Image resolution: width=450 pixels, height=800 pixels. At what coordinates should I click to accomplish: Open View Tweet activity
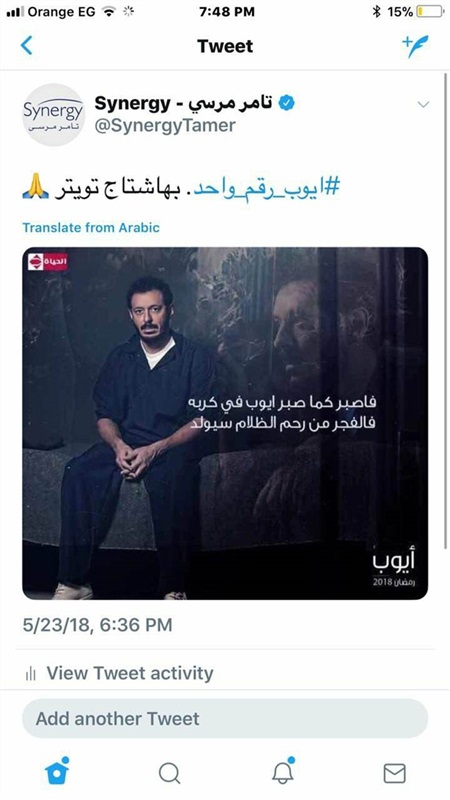point(130,673)
